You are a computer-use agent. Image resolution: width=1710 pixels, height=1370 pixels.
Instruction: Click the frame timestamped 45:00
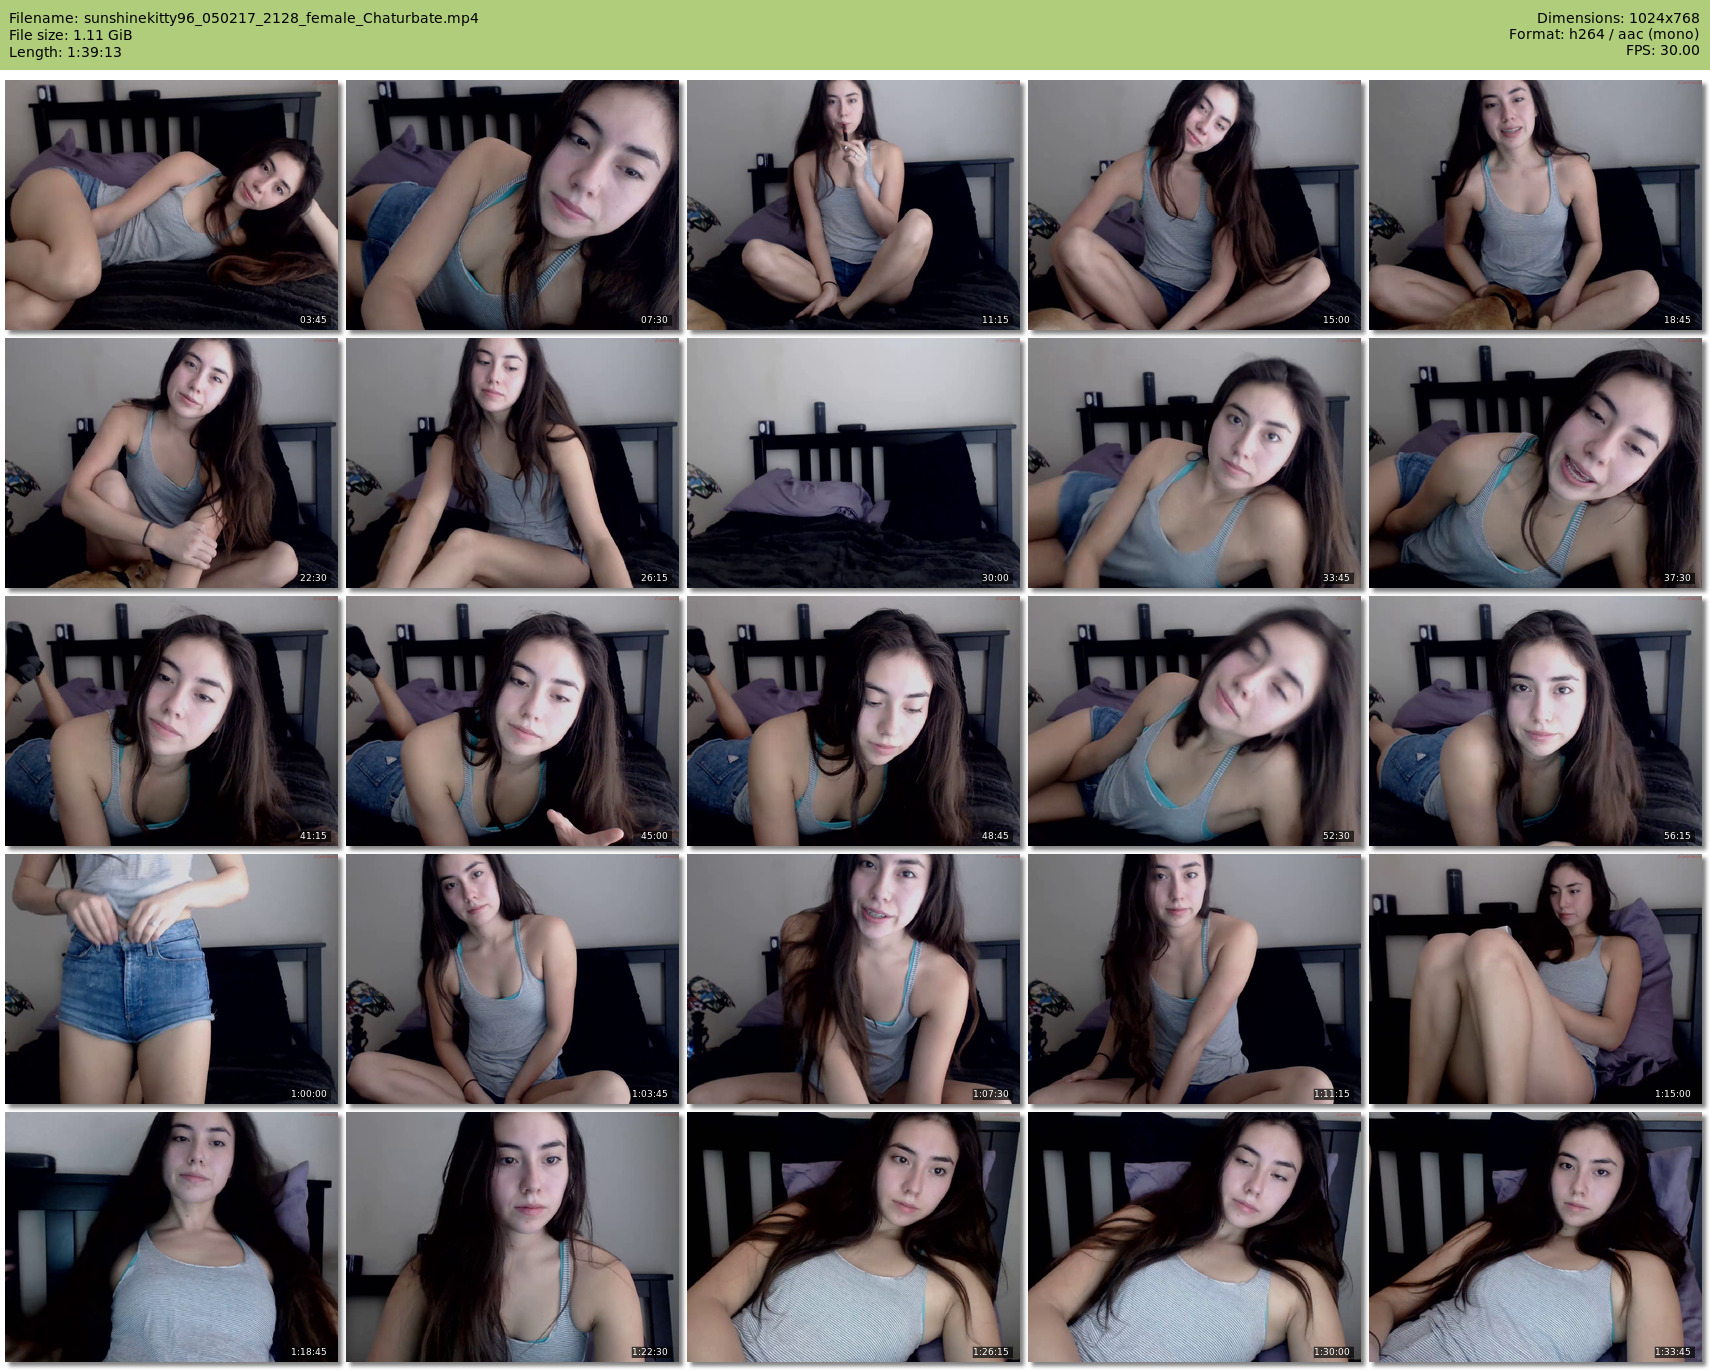[x=513, y=721]
